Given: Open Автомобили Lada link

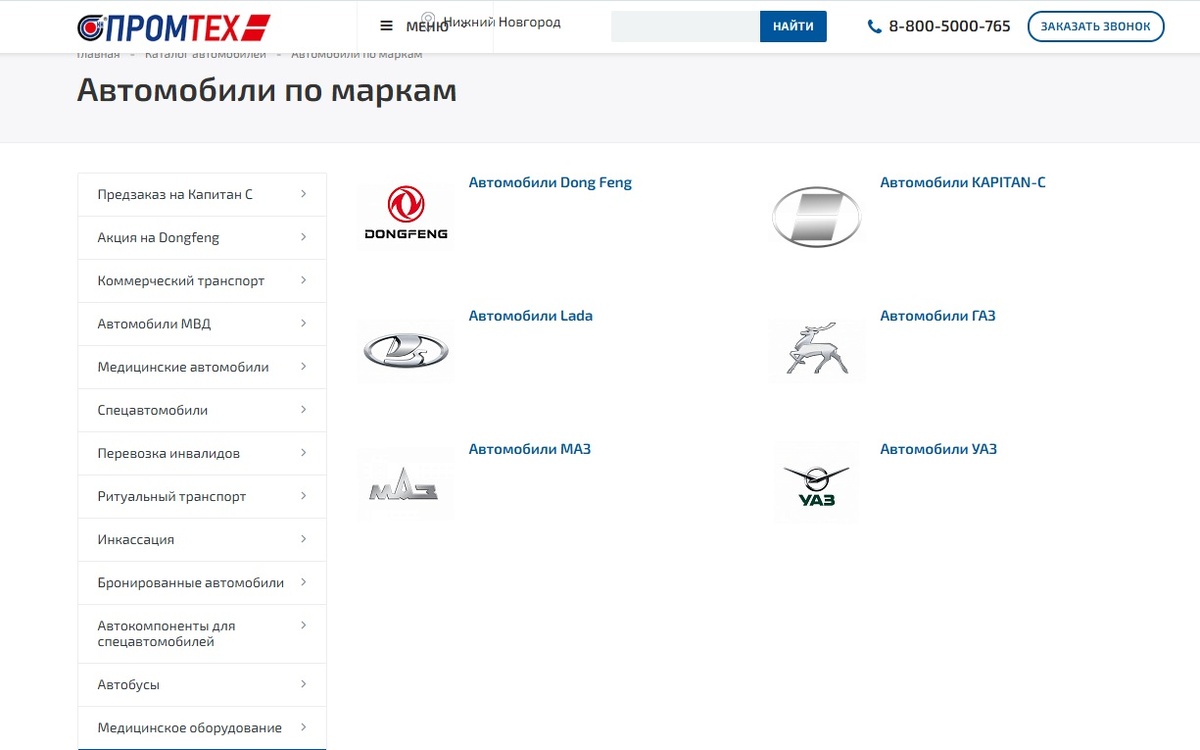Looking at the screenshot, I should tap(531, 315).
